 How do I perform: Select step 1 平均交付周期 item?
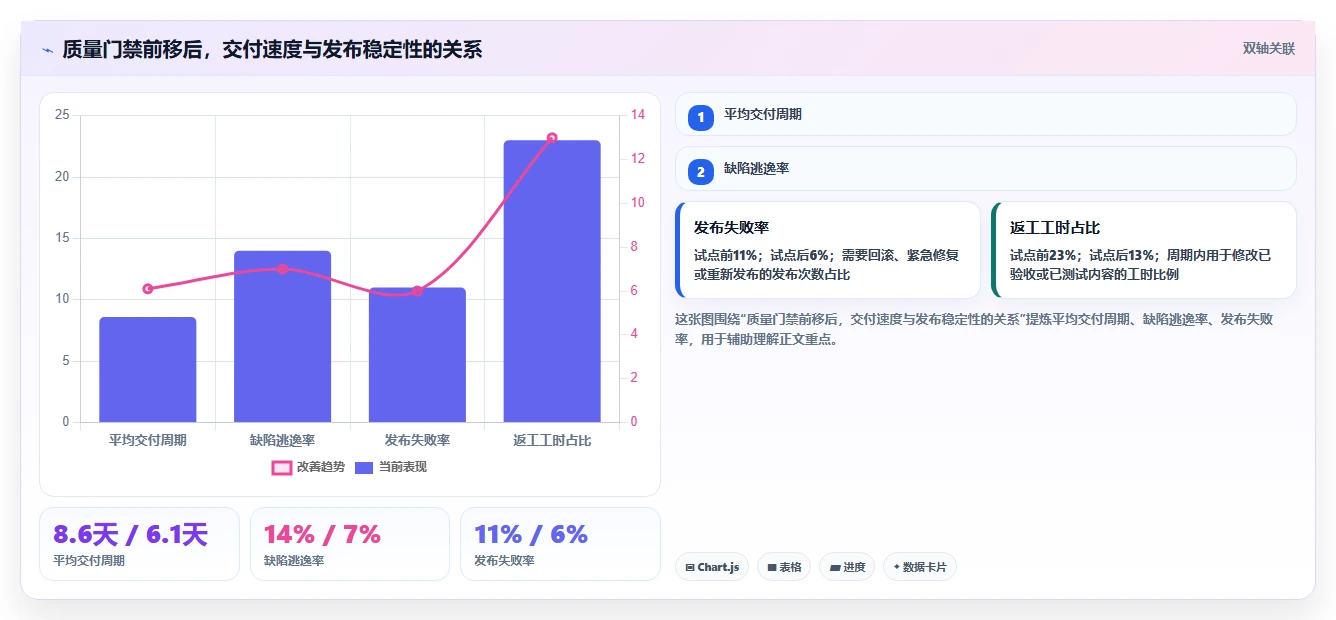986,114
